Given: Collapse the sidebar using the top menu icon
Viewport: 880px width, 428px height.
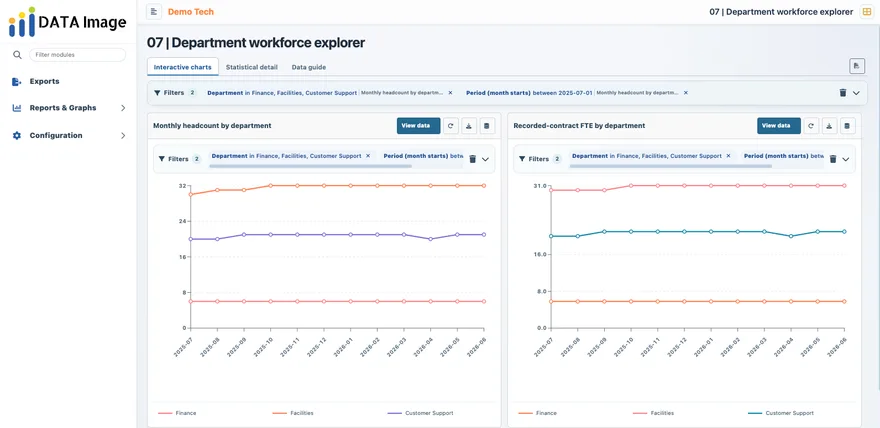Looking at the screenshot, I should click(x=154, y=11).
